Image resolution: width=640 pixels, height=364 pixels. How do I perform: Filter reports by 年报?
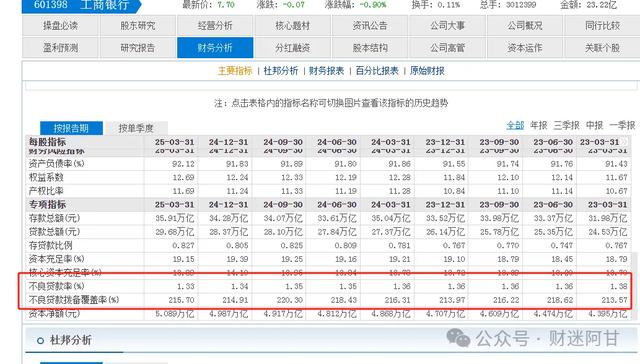(539, 126)
